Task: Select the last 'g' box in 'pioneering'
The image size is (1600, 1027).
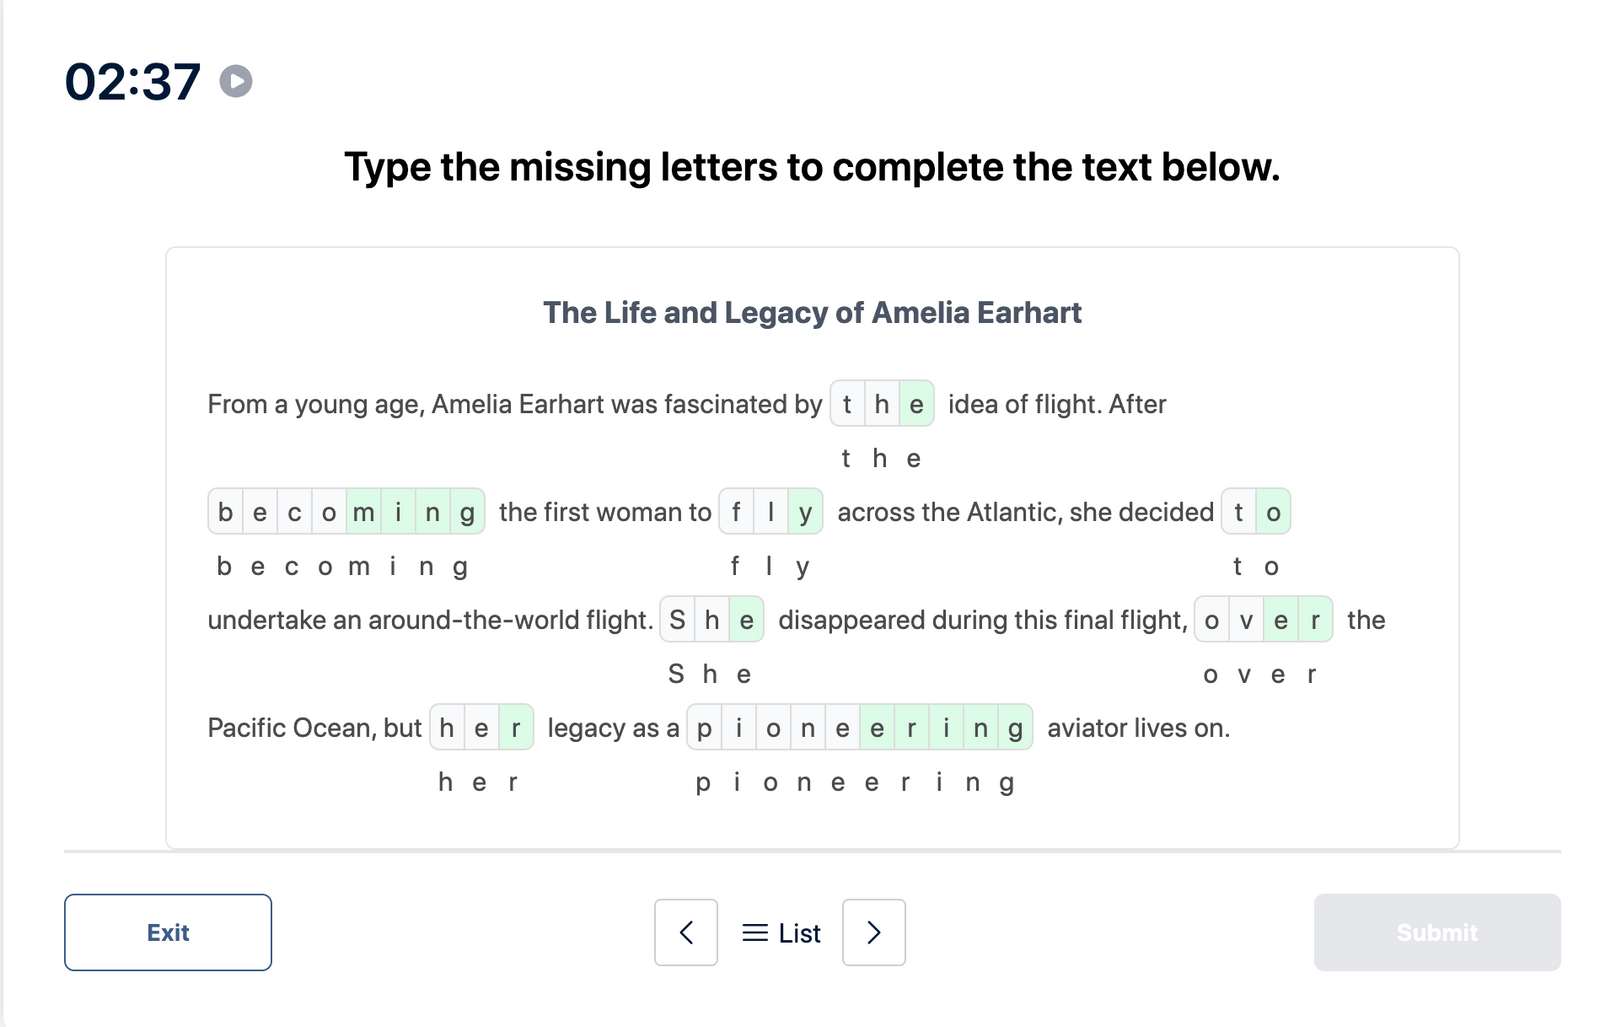Action: click(1015, 728)
